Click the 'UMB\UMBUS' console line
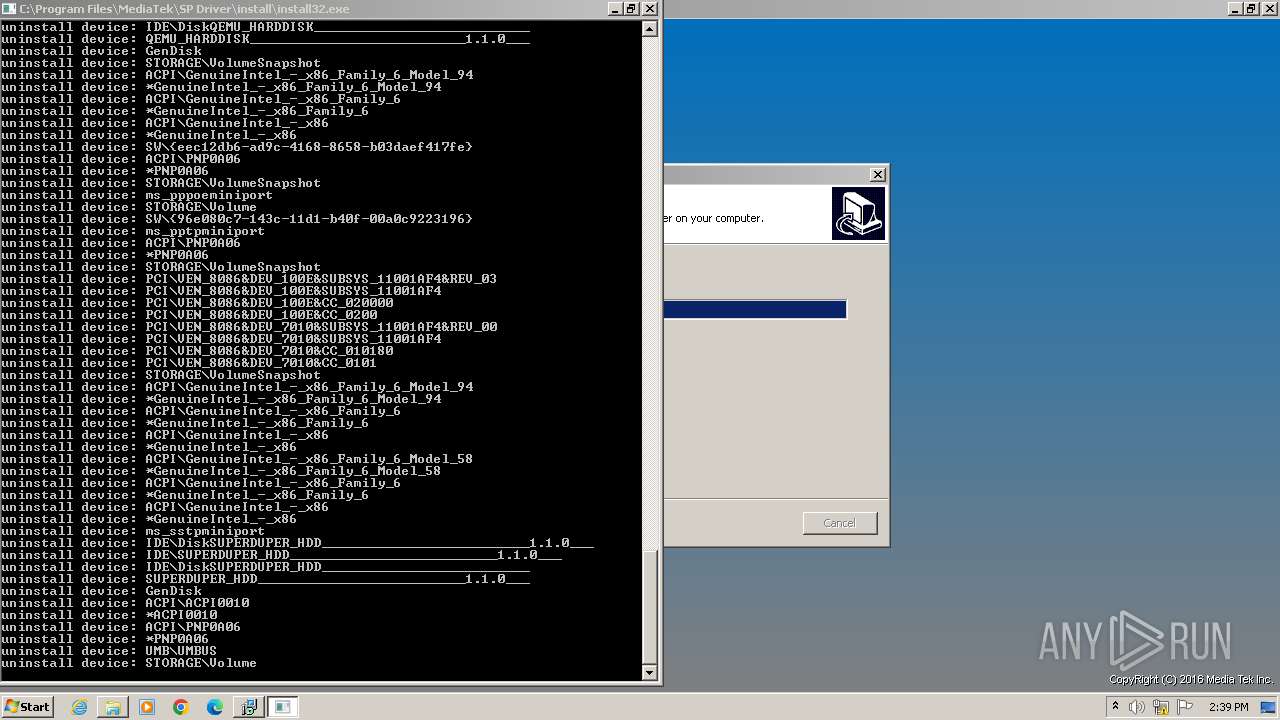This screenshot has height=720, width=1280. [x=109, y=651]
